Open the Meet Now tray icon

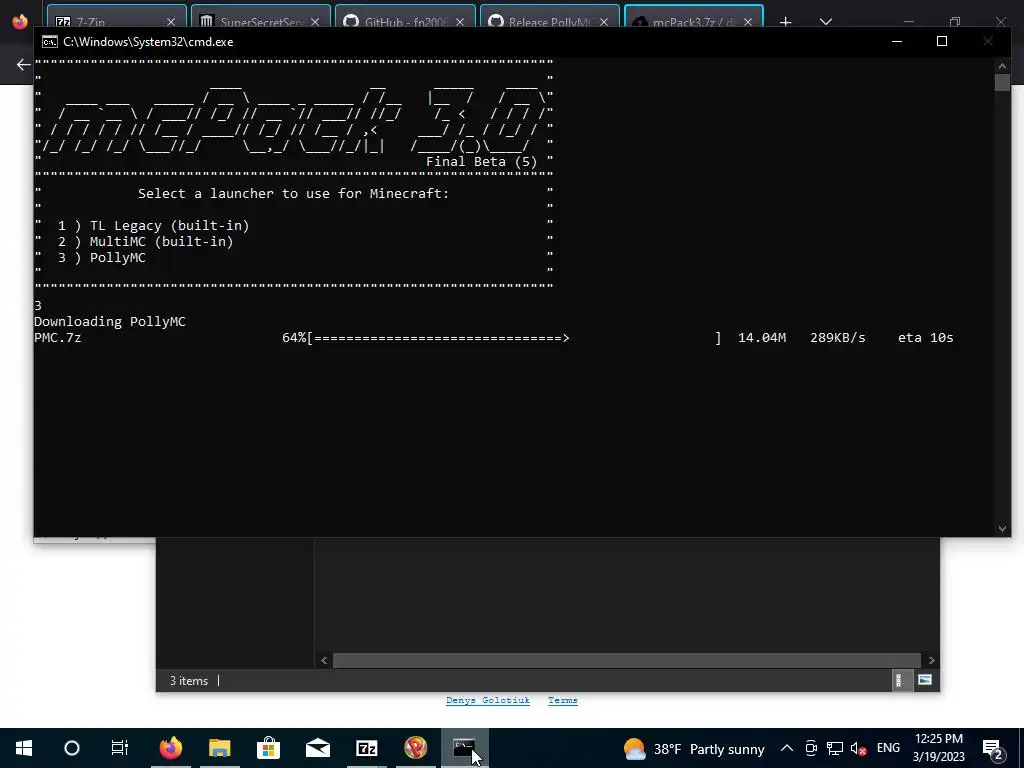pyautogui.click(x=811, y=748)
